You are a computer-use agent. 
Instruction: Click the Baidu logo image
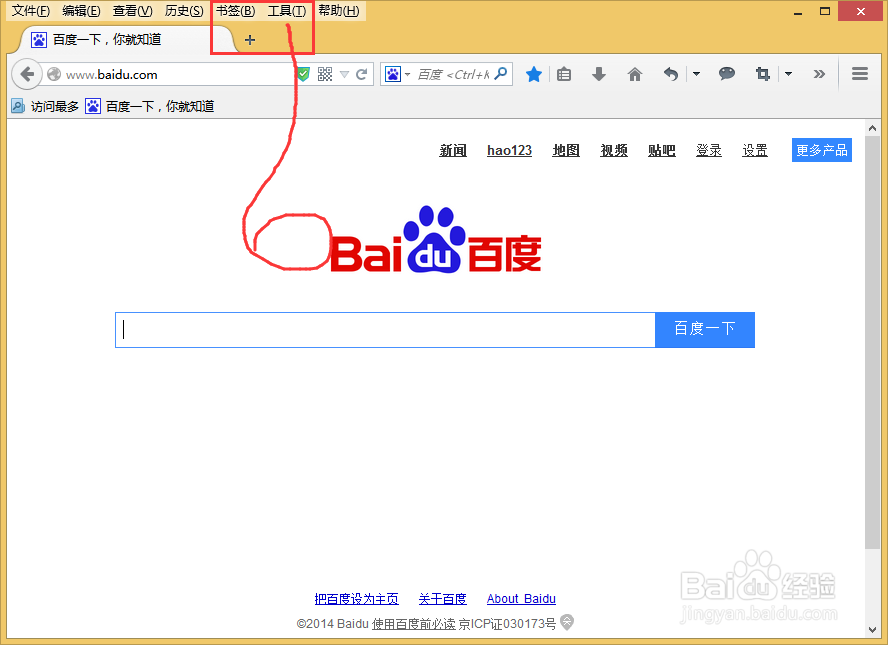(436, 240)
